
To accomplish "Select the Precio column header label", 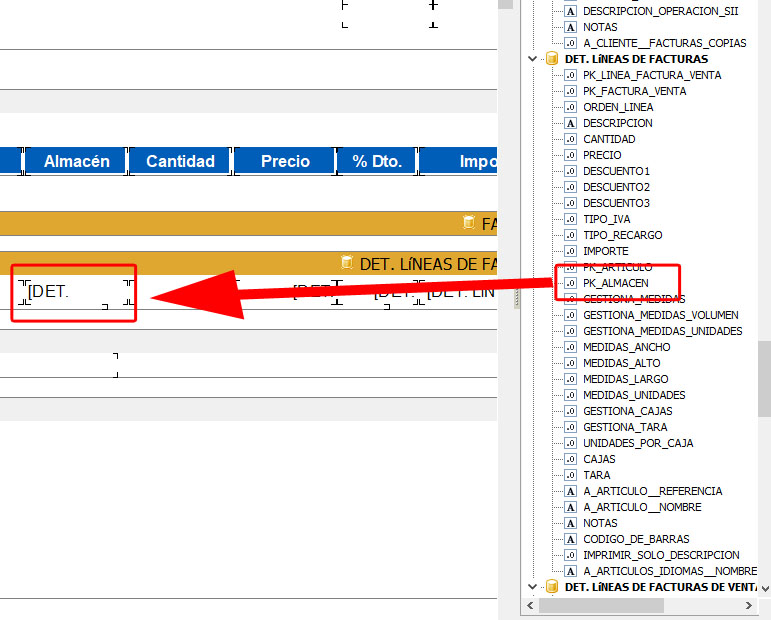I will (285, 161).
